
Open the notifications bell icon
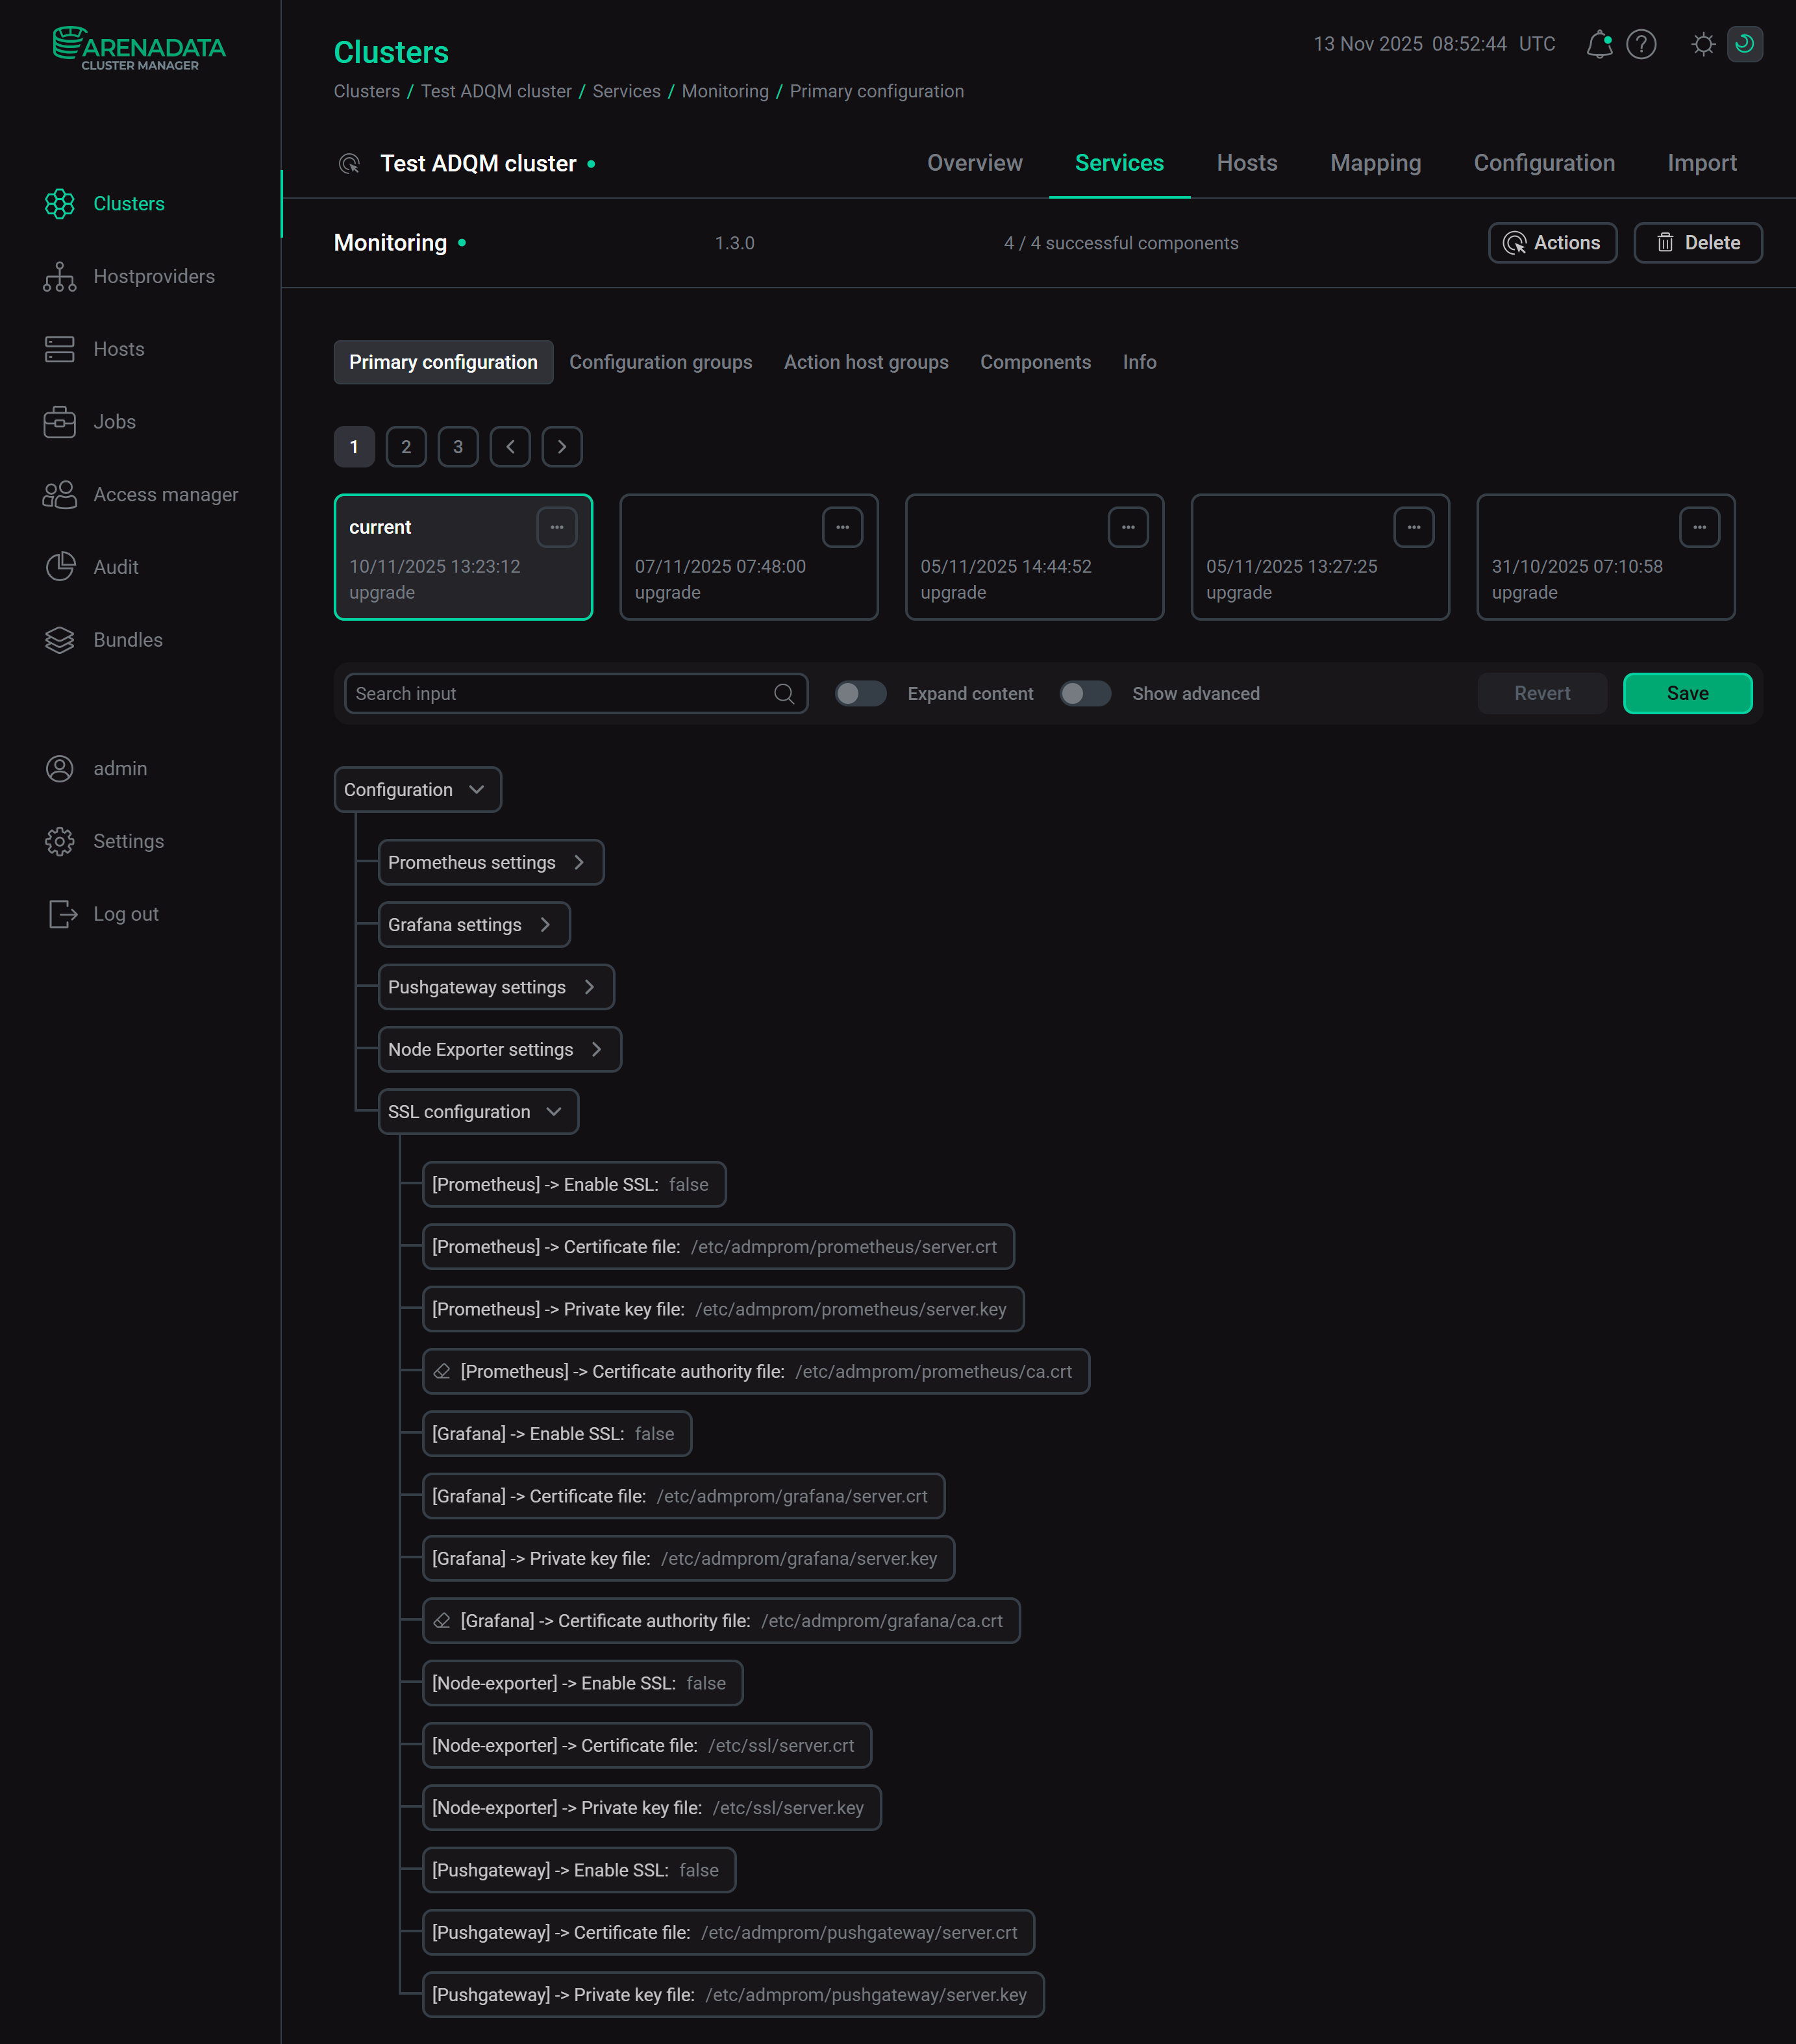pos(1599,44)
